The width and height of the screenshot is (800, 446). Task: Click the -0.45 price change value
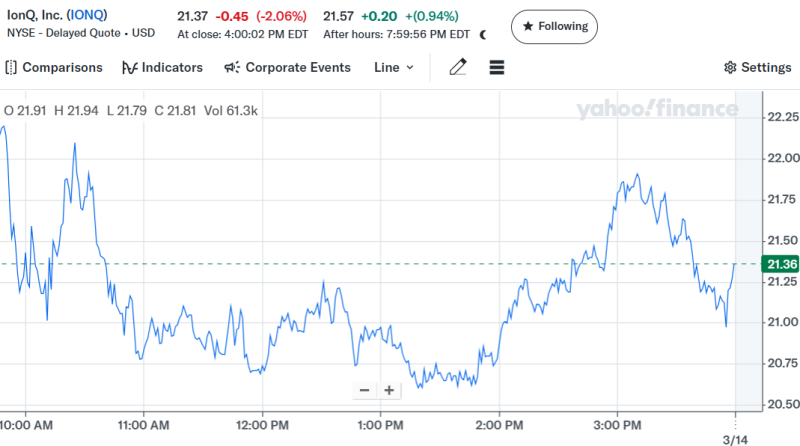[232, 16]
